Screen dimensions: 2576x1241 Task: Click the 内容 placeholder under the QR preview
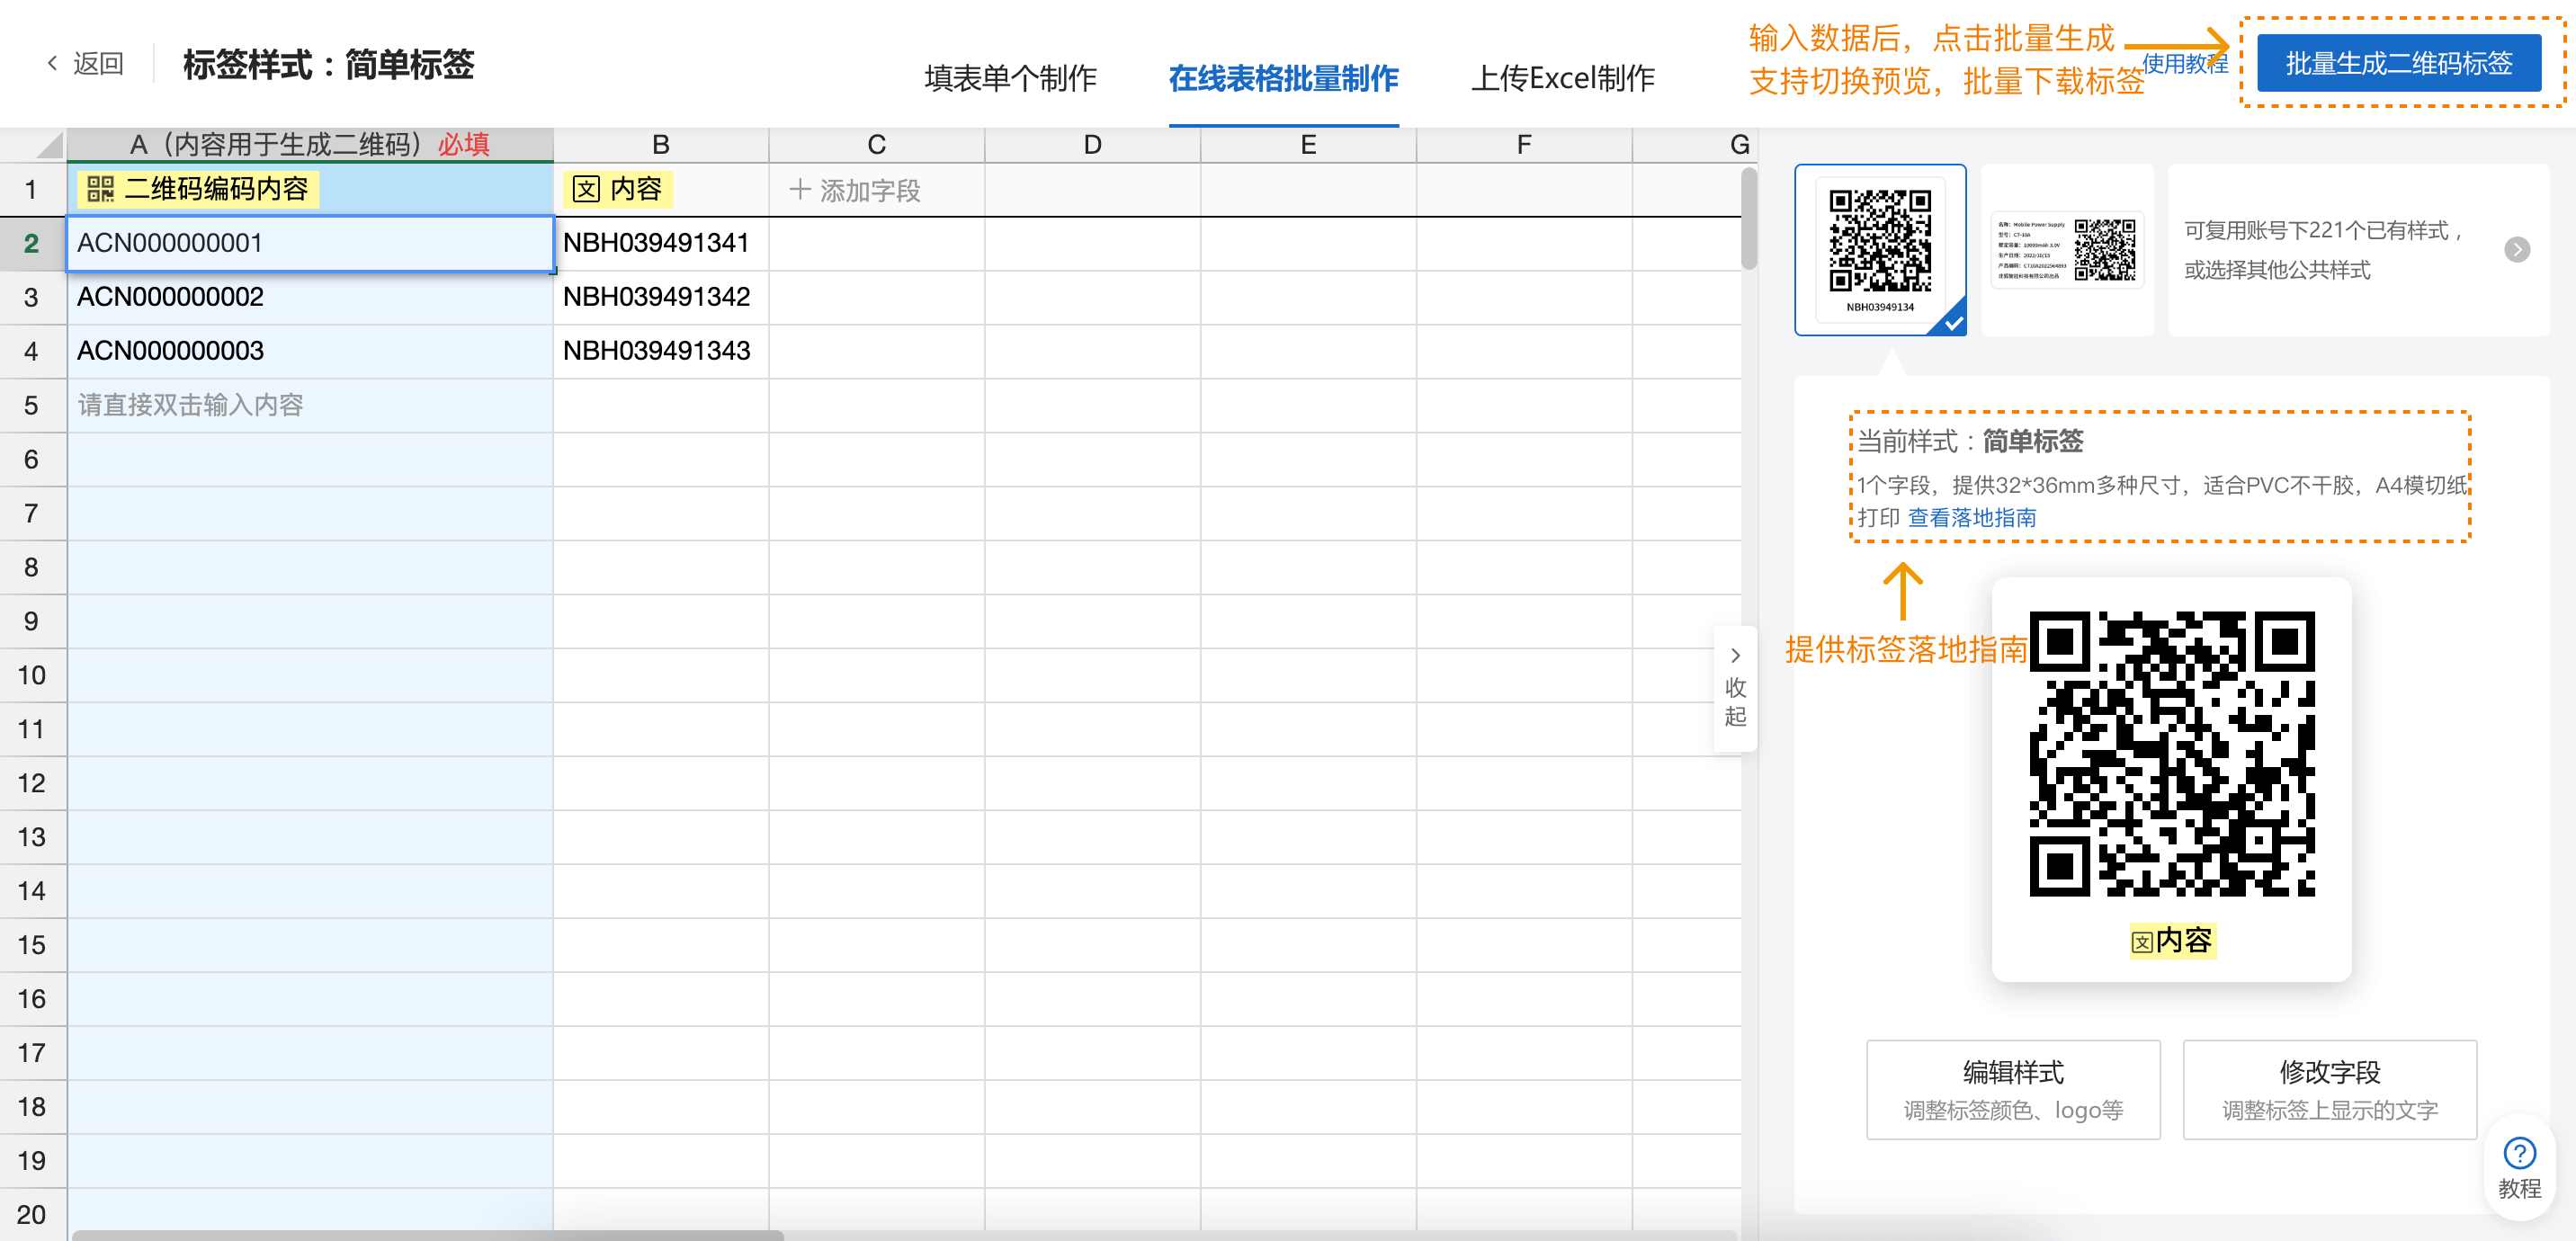[x=2171, y=940]
